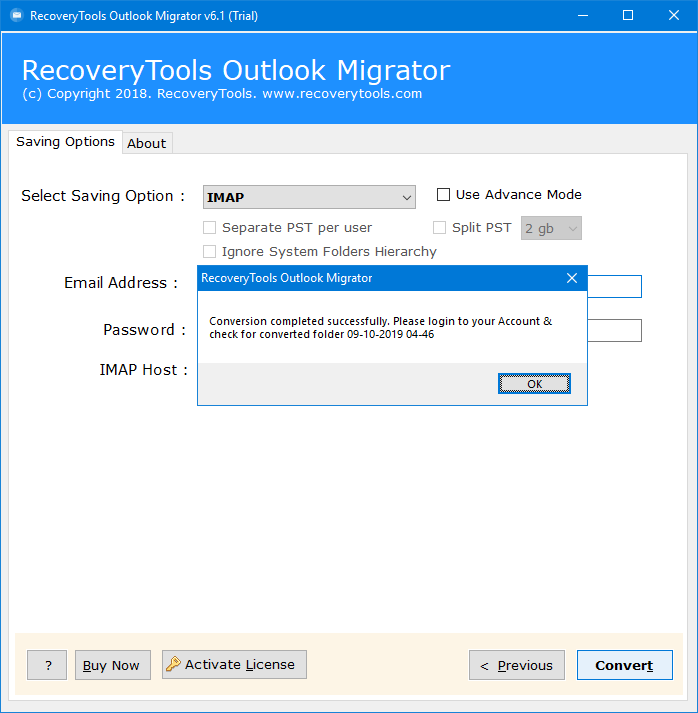Image resolution: width=698 pixels, height=713 pixels.
Task: Click the 'Email Address :' label
Action: (x=121, y=283)
